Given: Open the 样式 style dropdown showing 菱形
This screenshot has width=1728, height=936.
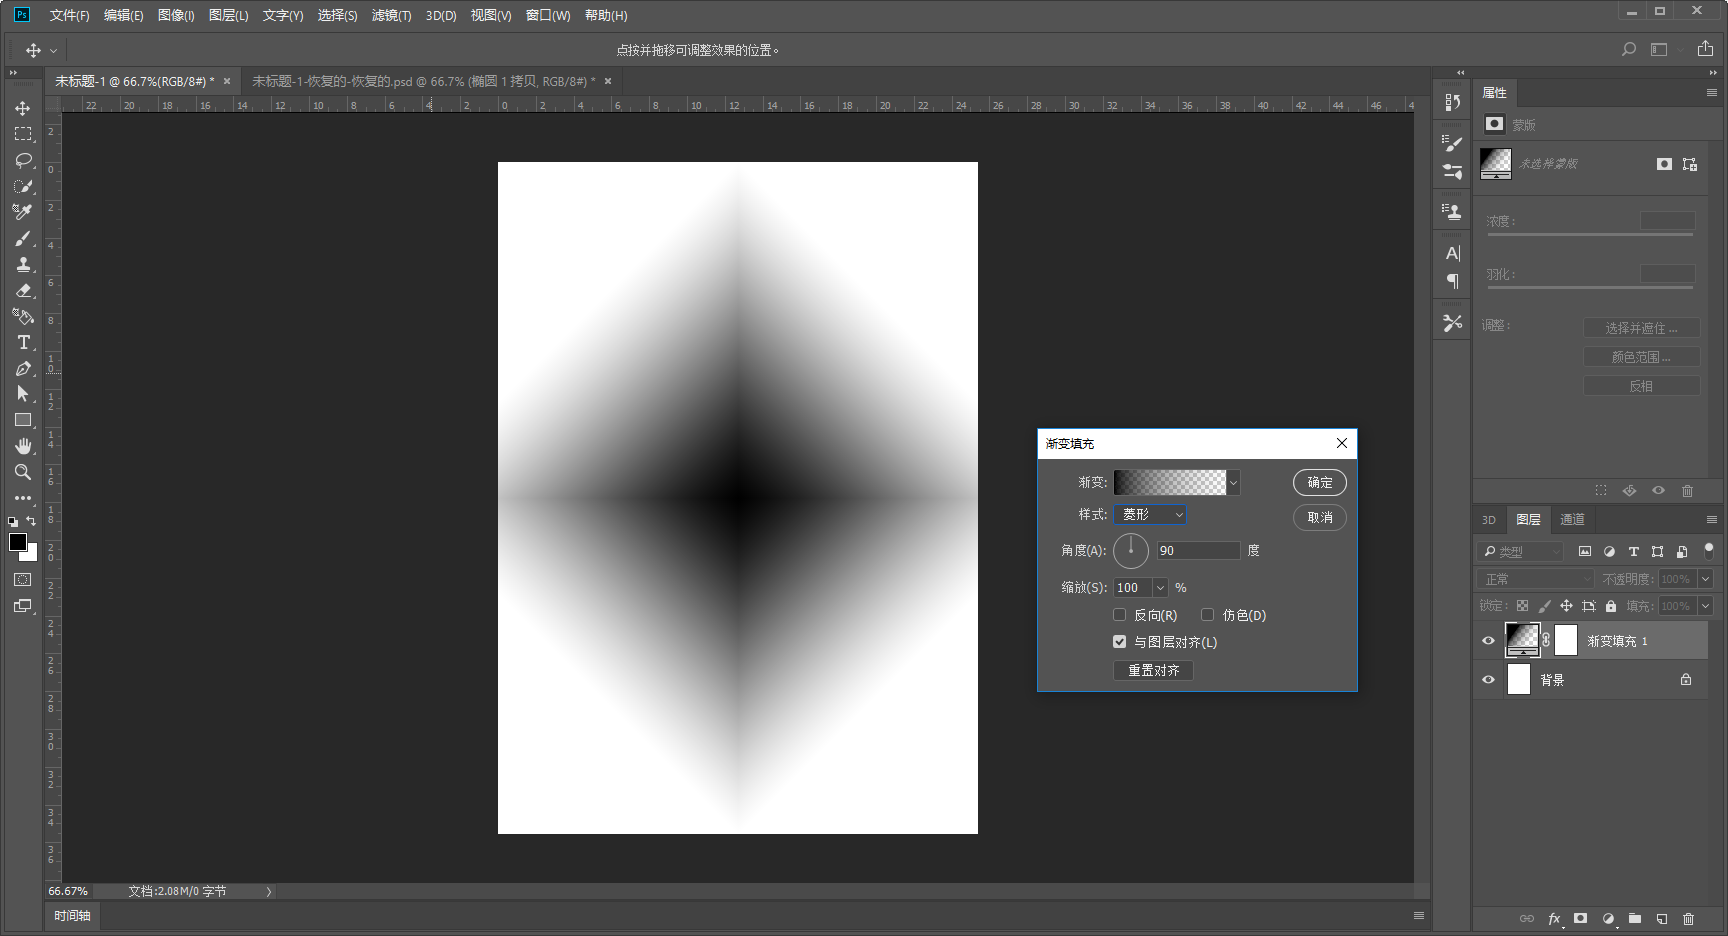Looking at the screenshot, I should [x=1151, y=514].
